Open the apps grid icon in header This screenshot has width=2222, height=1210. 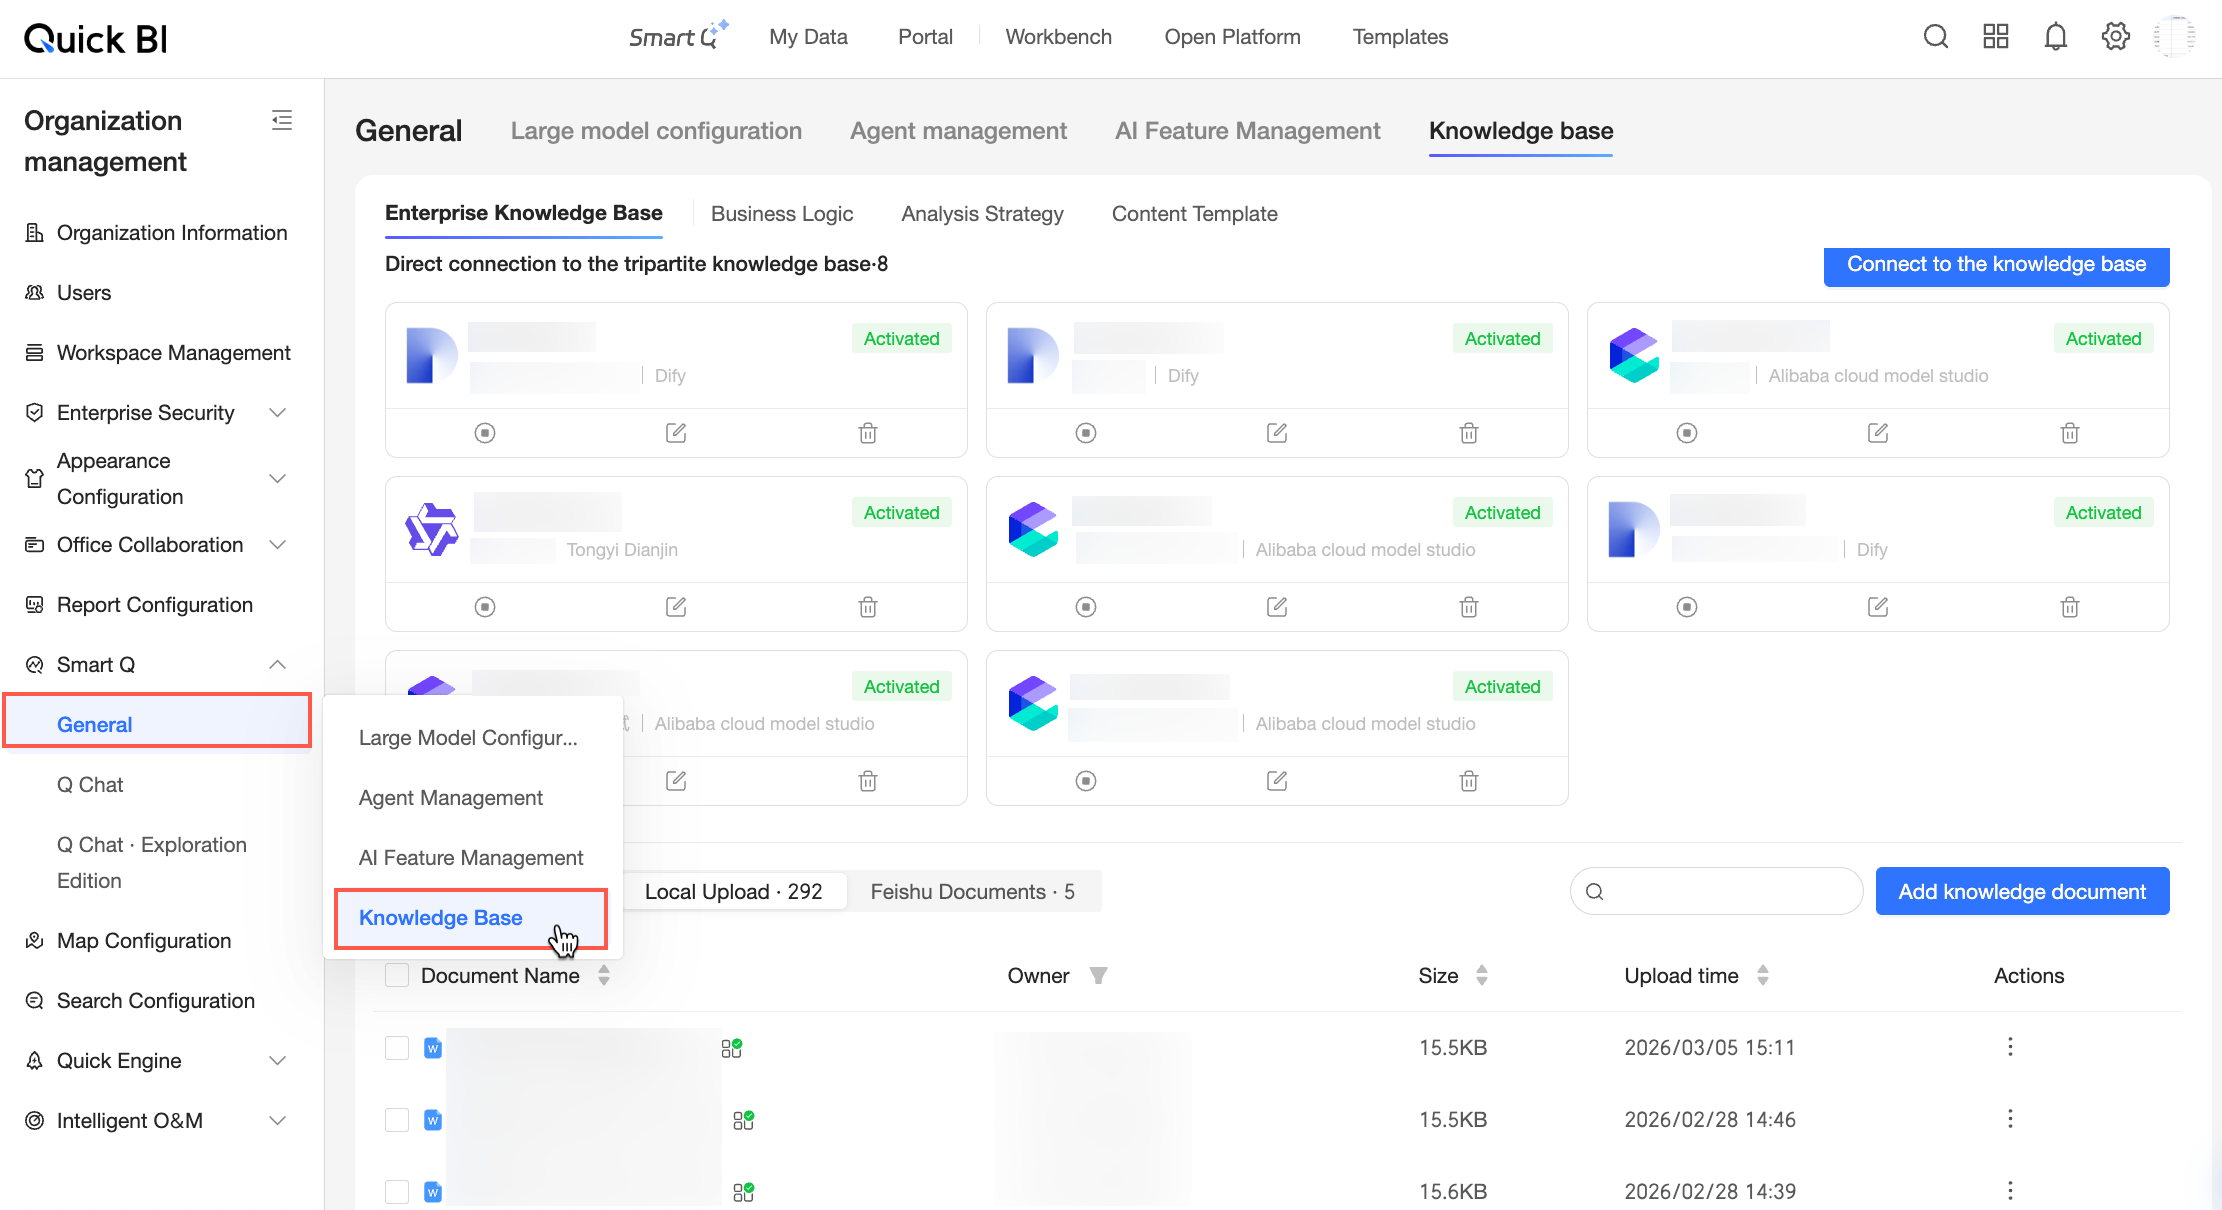[1996, 37]
